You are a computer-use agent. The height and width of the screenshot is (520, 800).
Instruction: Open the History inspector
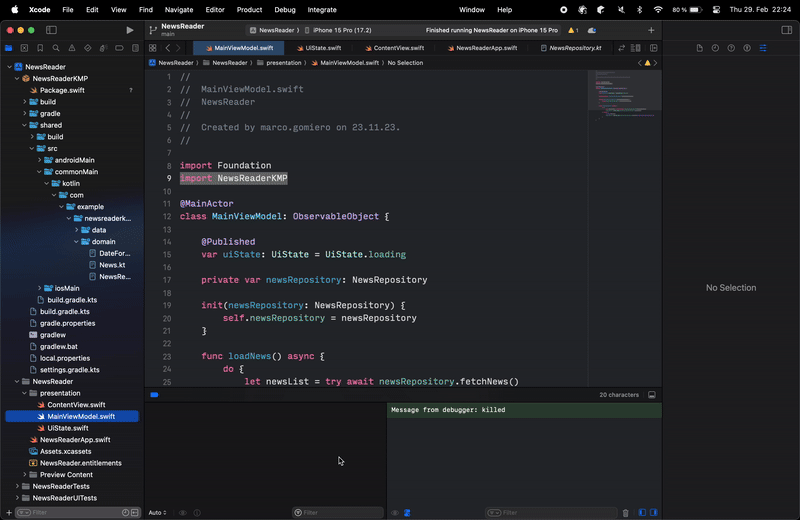pyautogui.click(x=715, y=48)
